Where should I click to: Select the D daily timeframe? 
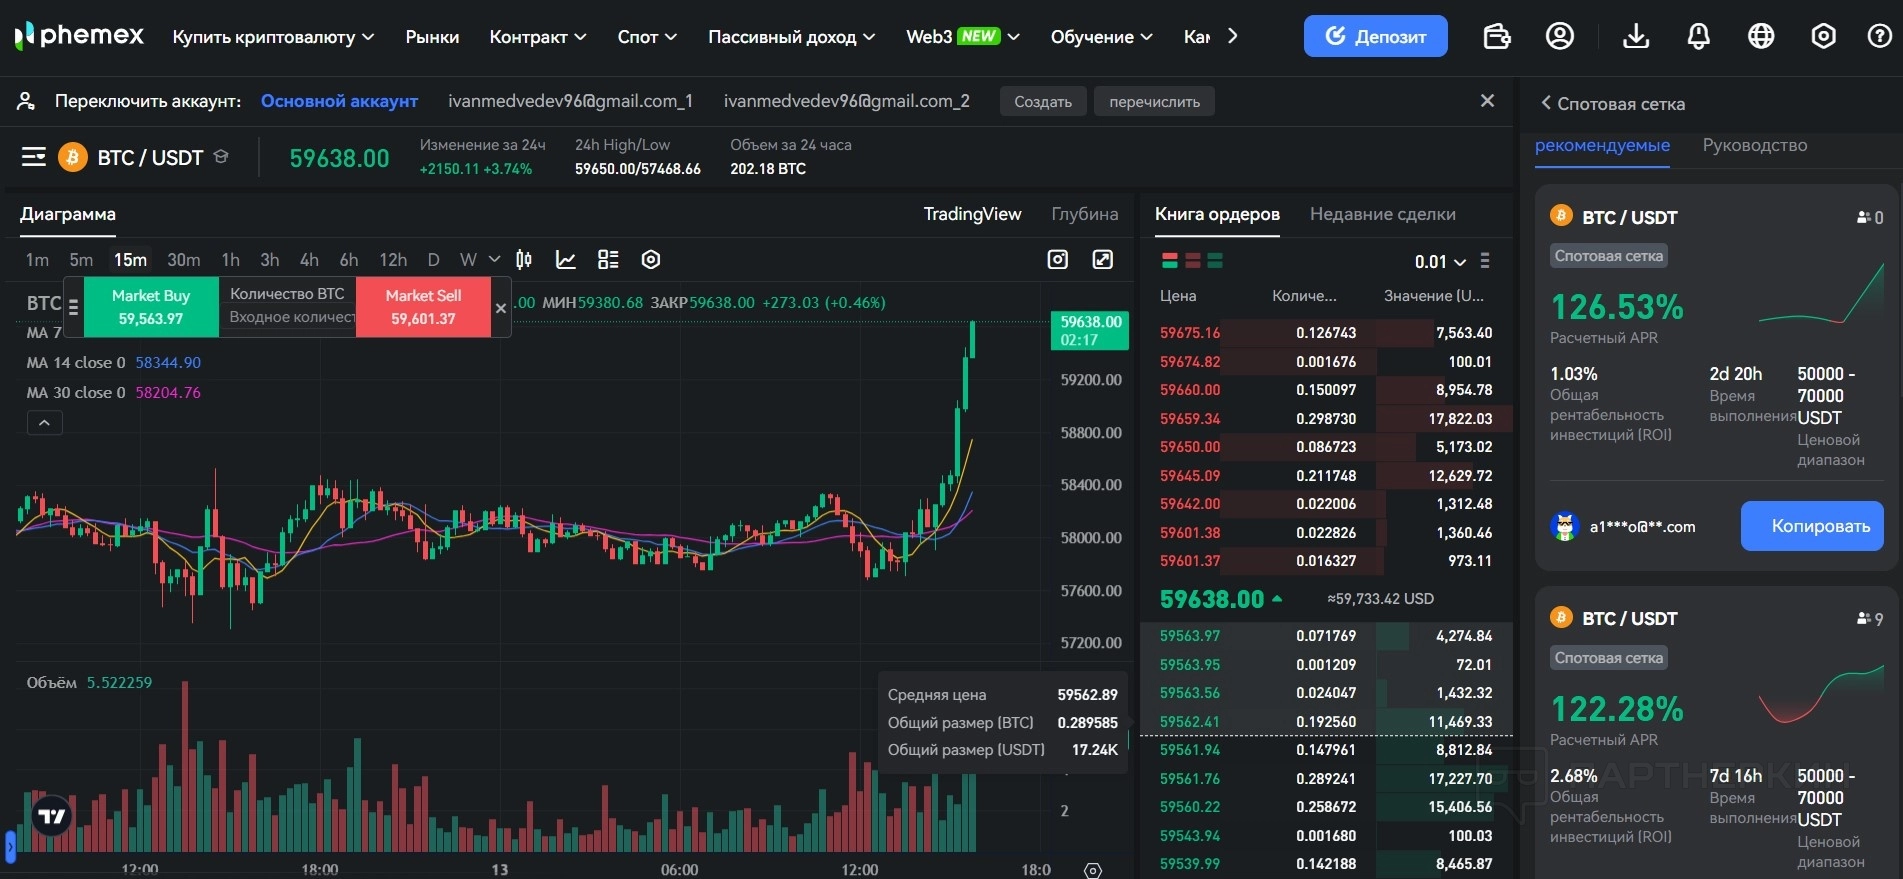pyautogui.click(x=433, y=260)
